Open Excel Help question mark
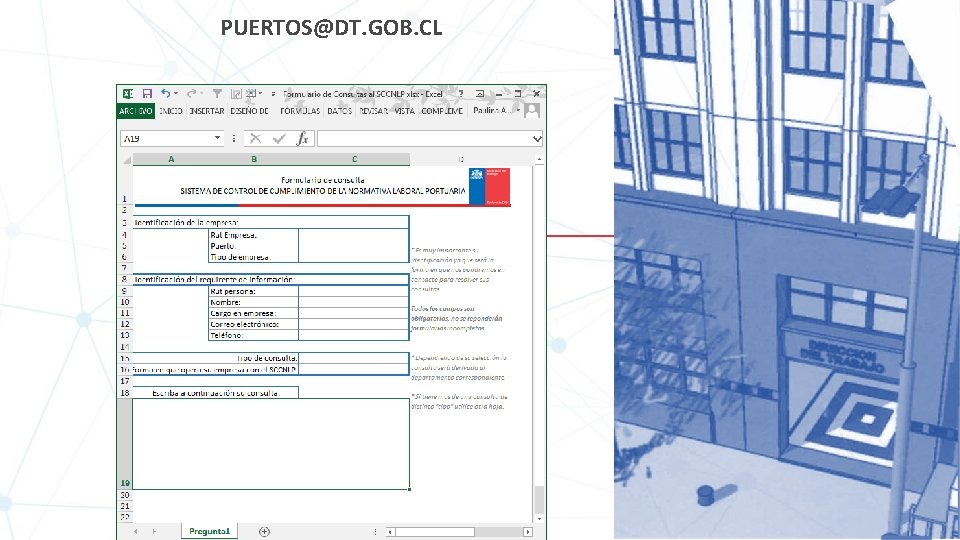Screen dimensions: 960x540 [460, 94]
